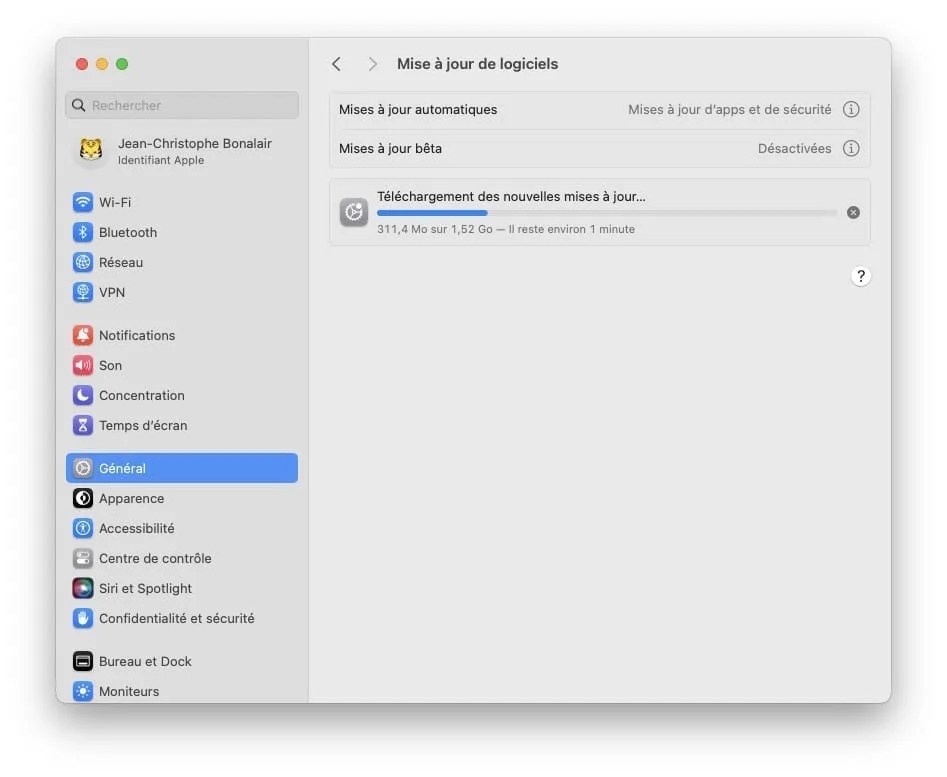Viewport: 947px width, 777px height.
Task: Open Concentration moon icon
Action: point(83,395)
